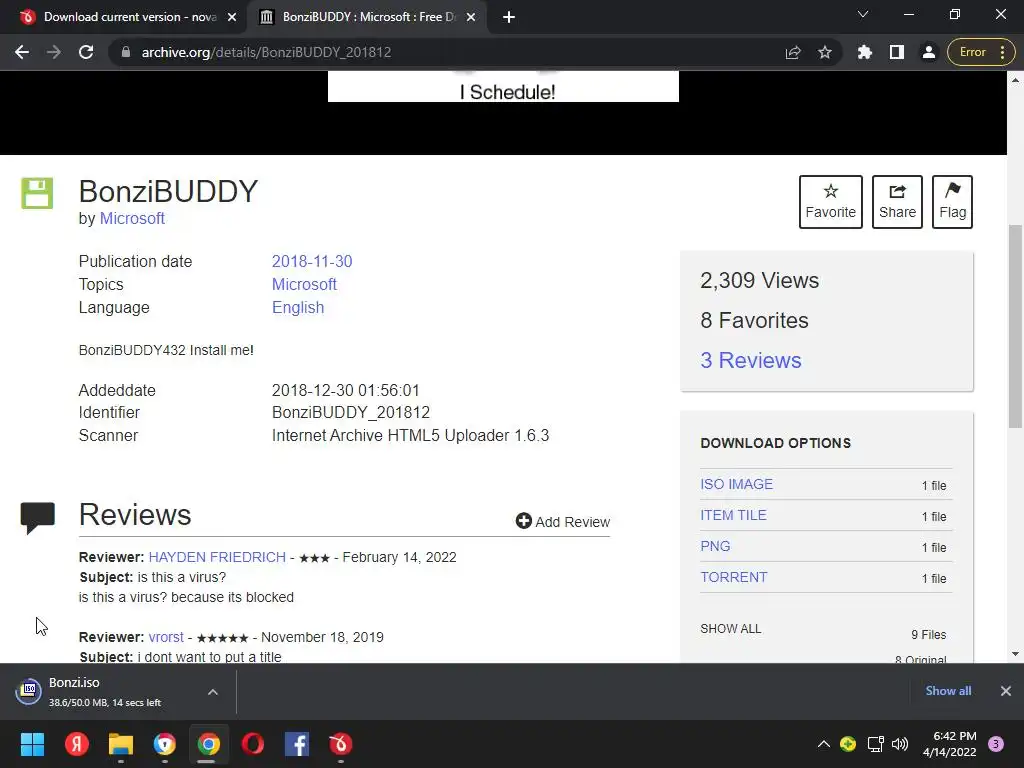The width and height of the screenshot is (1024, 768).
Task: Click the Favorite star button
Action: [x=830, y=202]
